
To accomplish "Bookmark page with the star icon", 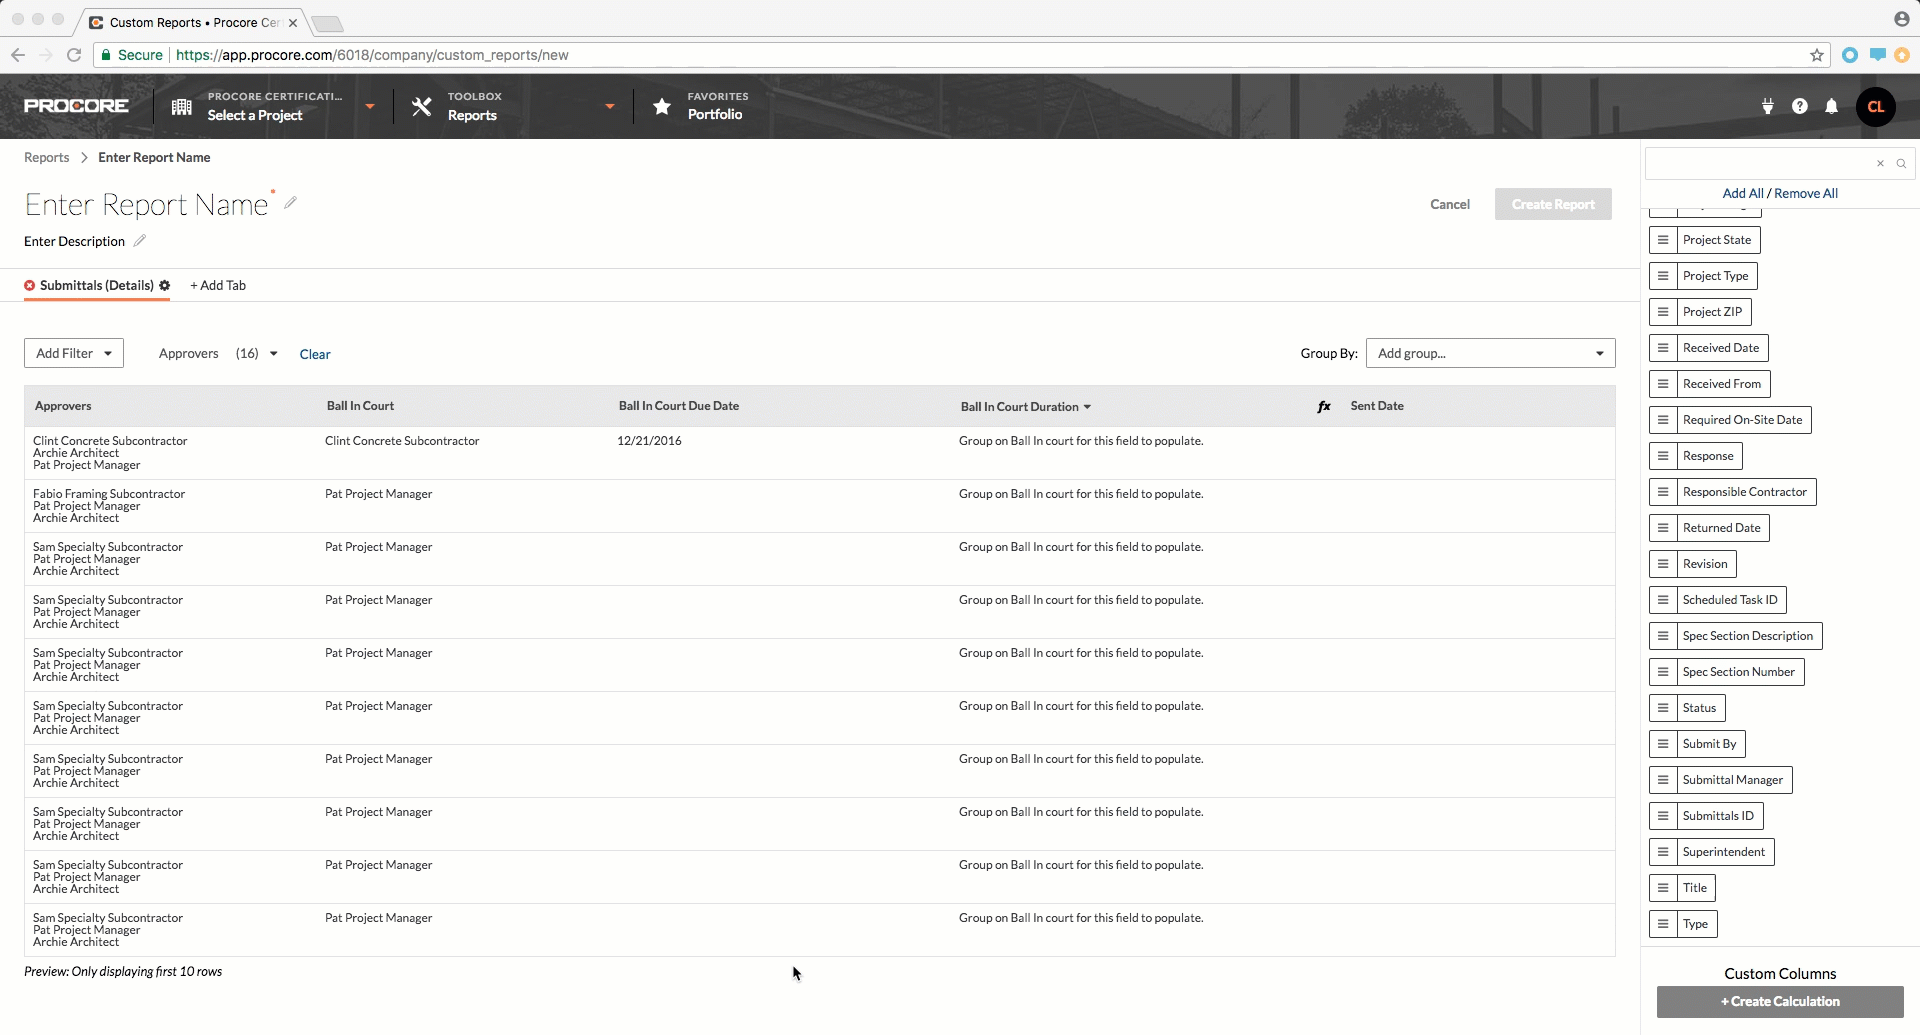I will [1816, 55].
